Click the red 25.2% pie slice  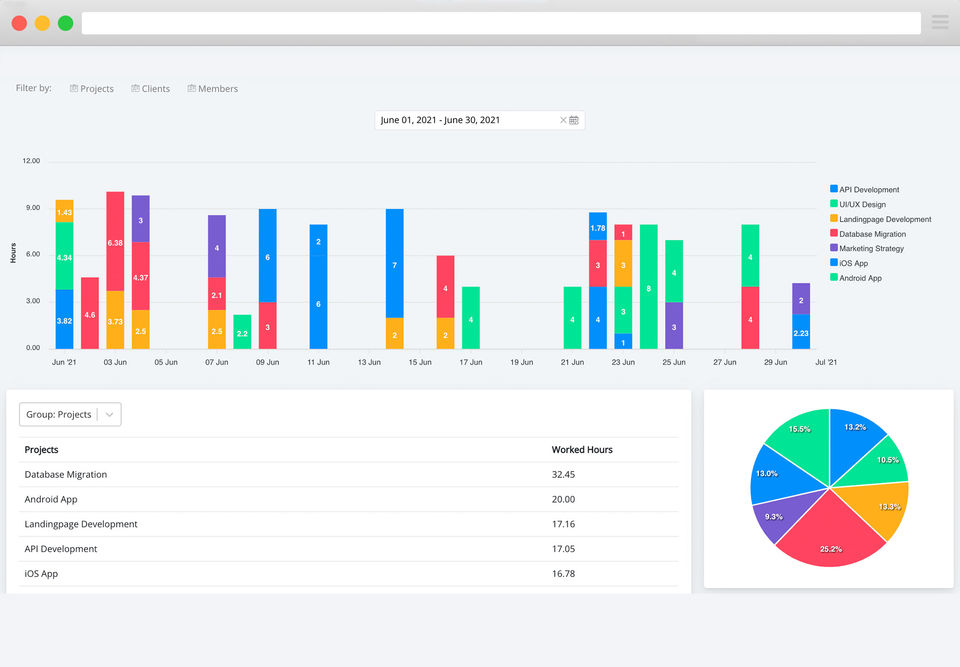831,532
